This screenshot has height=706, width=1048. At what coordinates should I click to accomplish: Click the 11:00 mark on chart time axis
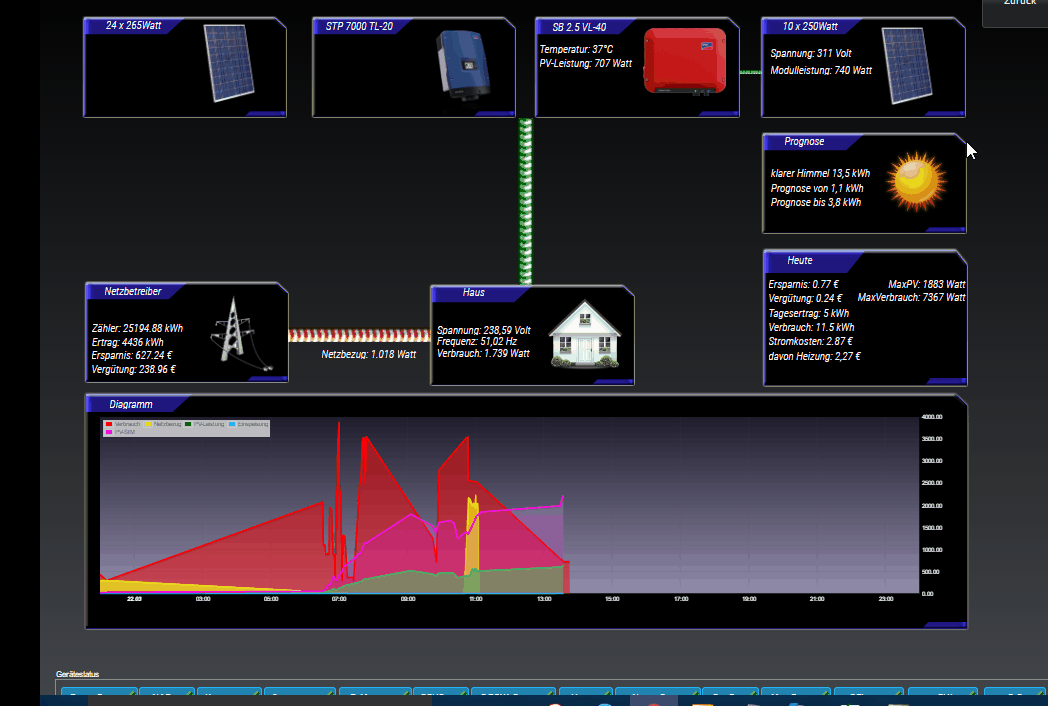pos(475,599)
